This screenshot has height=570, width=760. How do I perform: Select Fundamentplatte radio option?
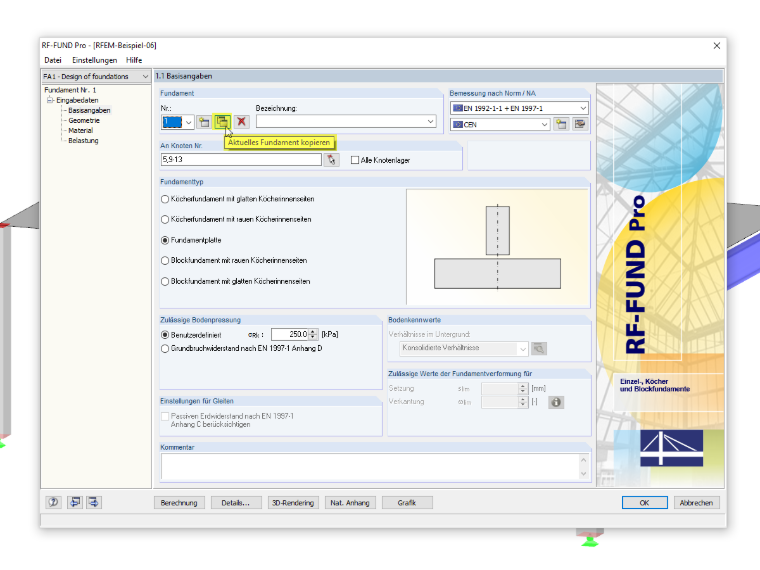tap(165, 240)
